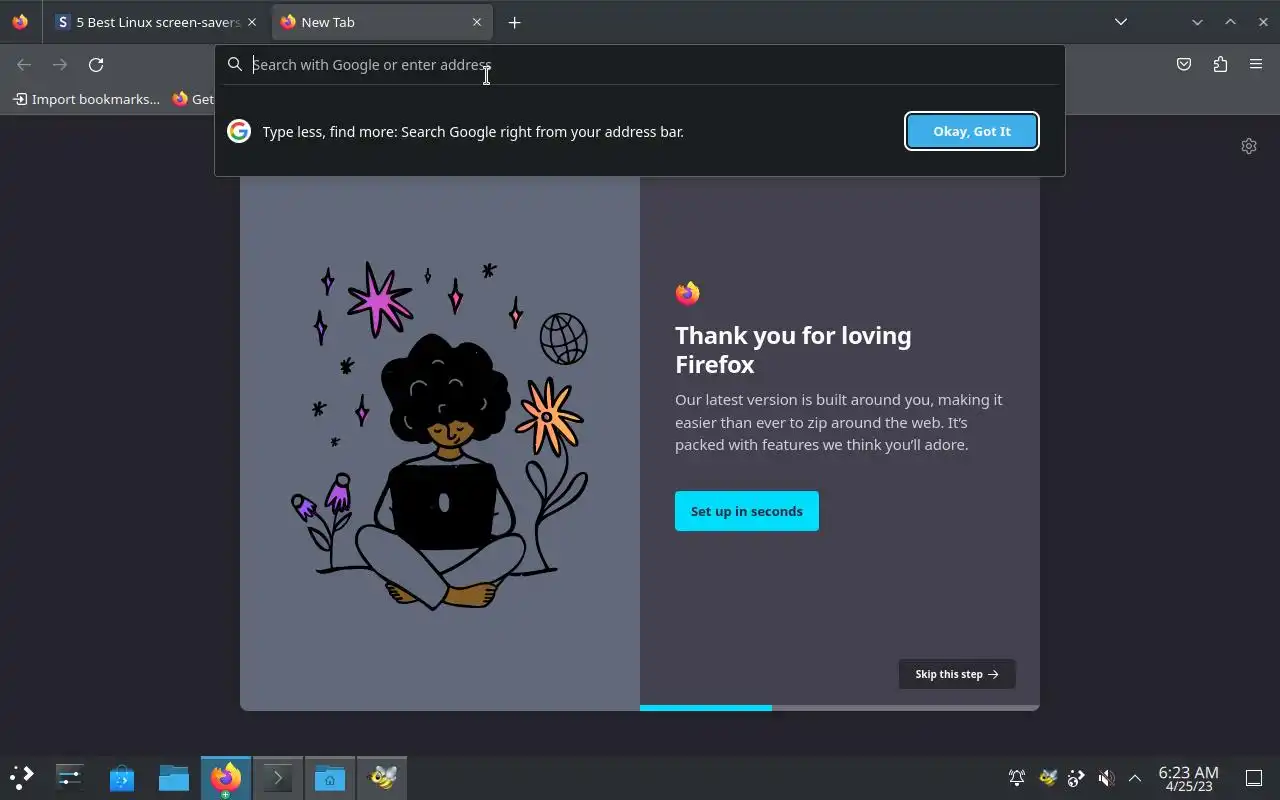Screen dimensions: 1280x800
Task: Launch Discover software center from taskbar
Action: (x=122, y=777)
